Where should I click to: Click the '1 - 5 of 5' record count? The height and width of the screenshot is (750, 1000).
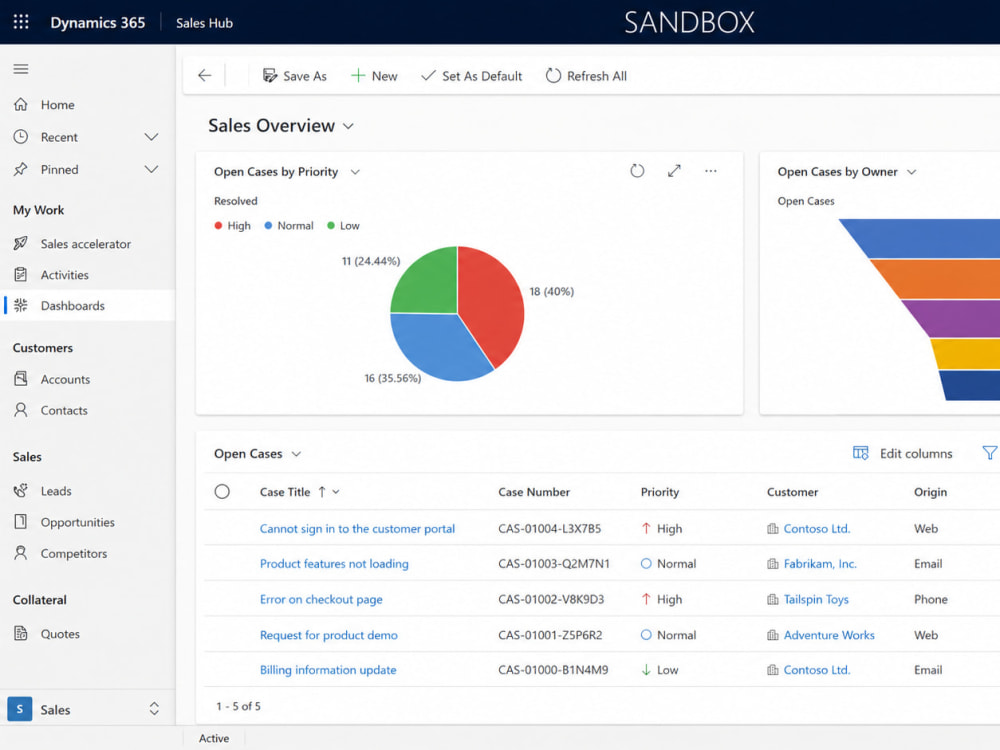238,706
